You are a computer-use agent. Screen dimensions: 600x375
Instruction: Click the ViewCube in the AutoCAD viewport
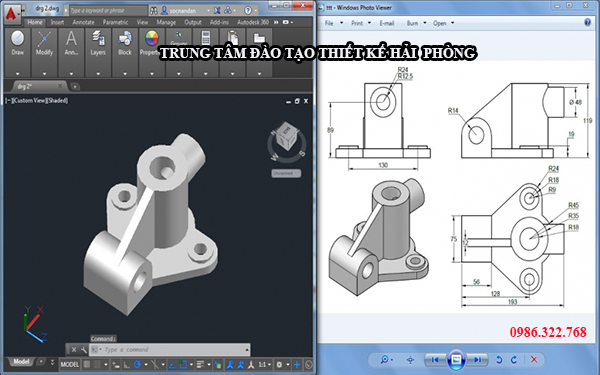pyautogui.click(x=286, y=138)
